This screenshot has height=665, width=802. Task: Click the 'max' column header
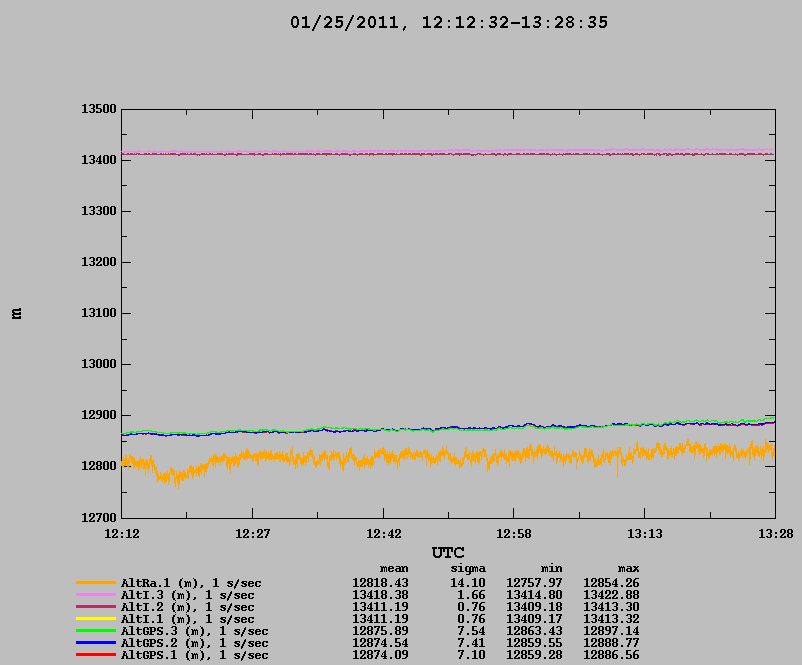628,569
